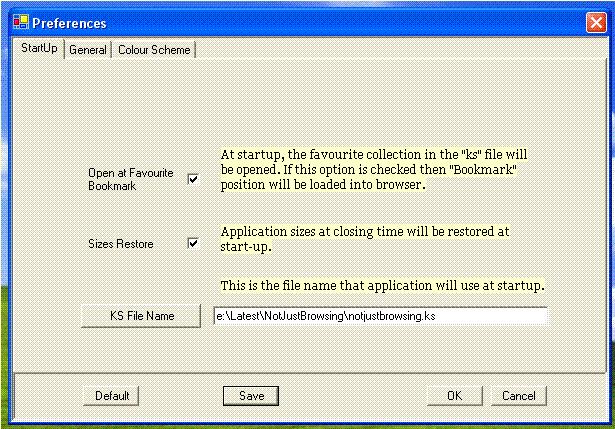
Task: Click the favourite collection startup description text
Action: pos(373,169)
